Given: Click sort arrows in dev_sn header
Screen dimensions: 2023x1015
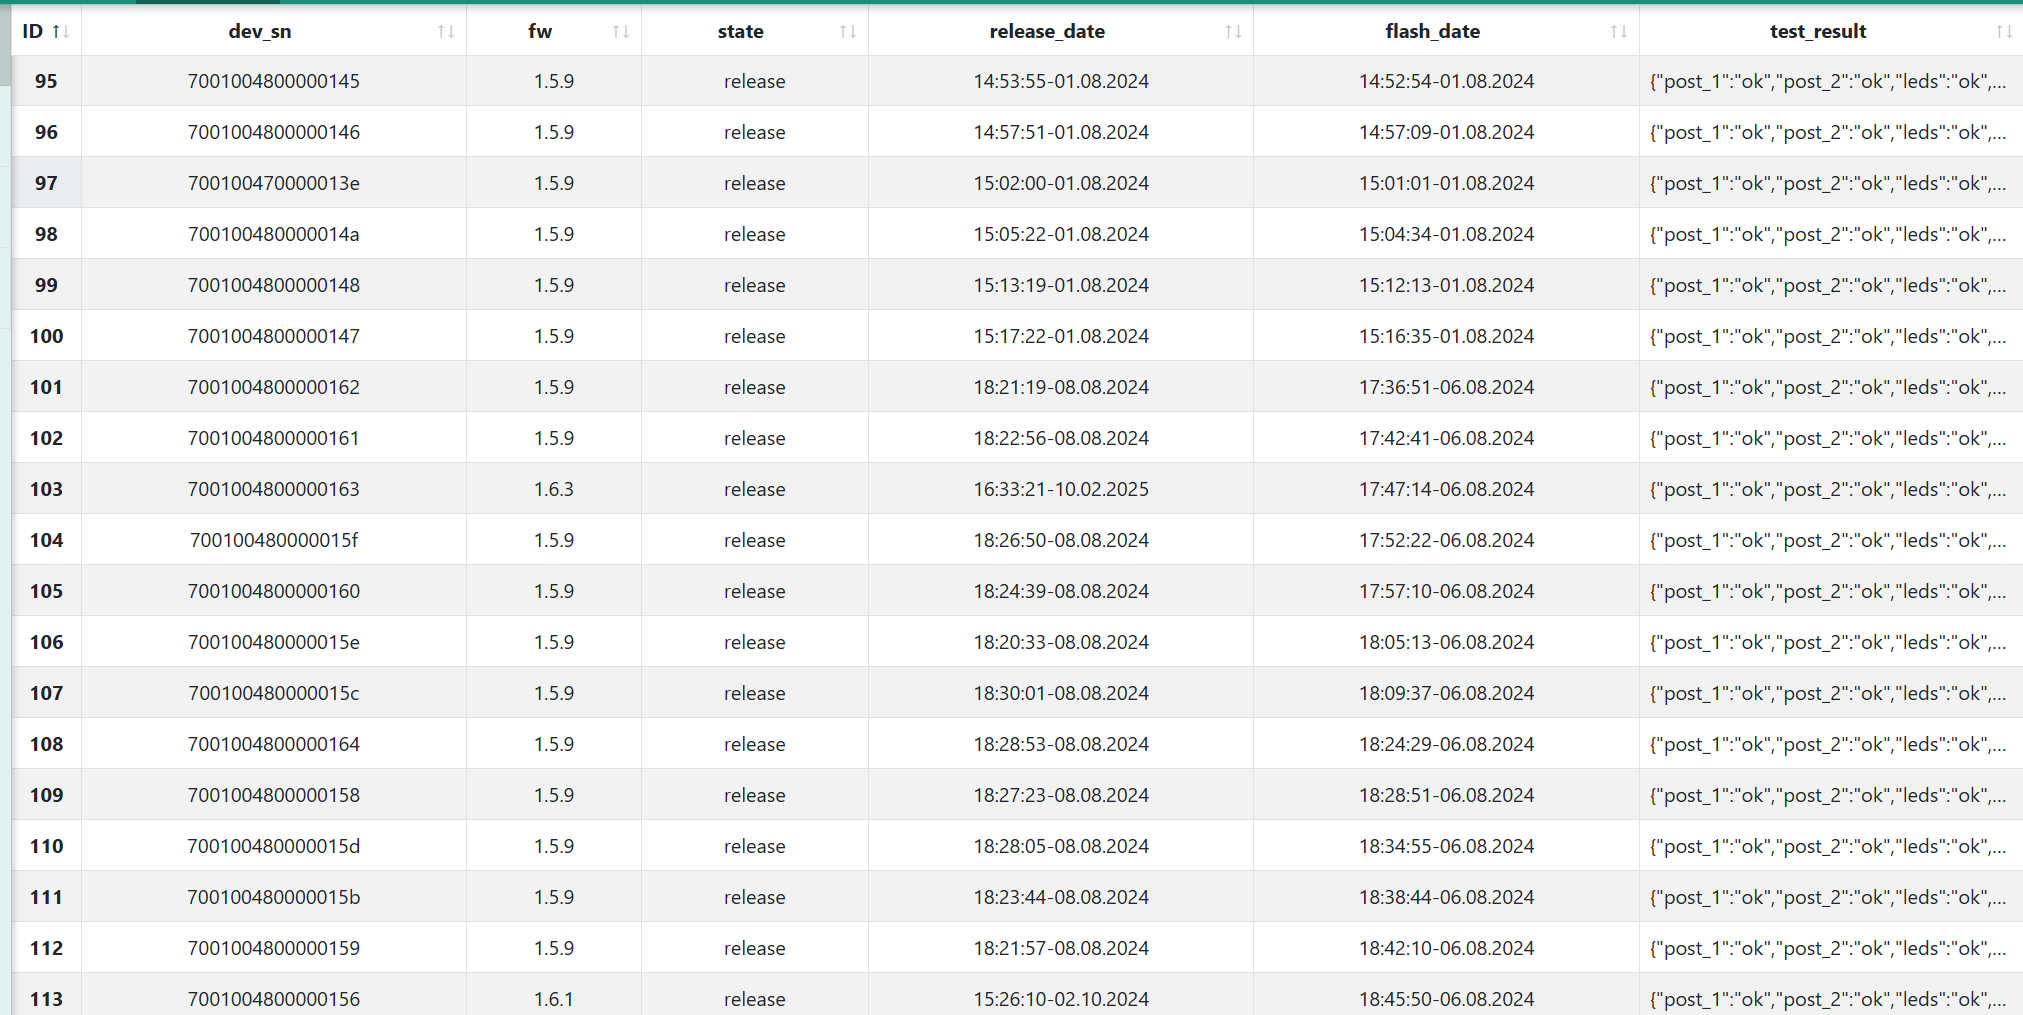Looking at the screenshot, I should (446, 32).
